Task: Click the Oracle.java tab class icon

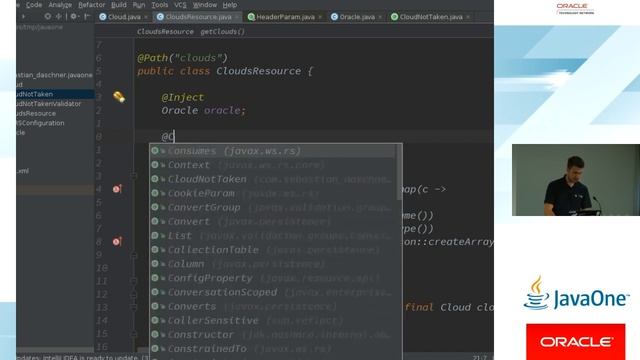Action: point(334,17)
